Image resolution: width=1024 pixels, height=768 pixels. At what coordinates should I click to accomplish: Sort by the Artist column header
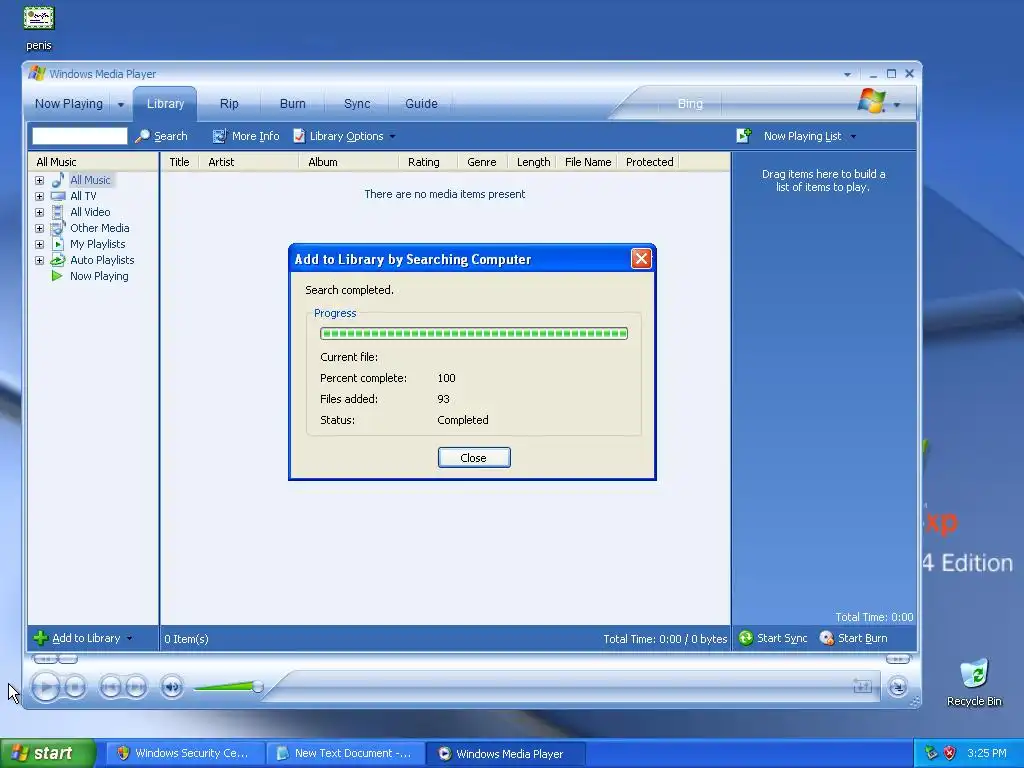pos(249,162)
